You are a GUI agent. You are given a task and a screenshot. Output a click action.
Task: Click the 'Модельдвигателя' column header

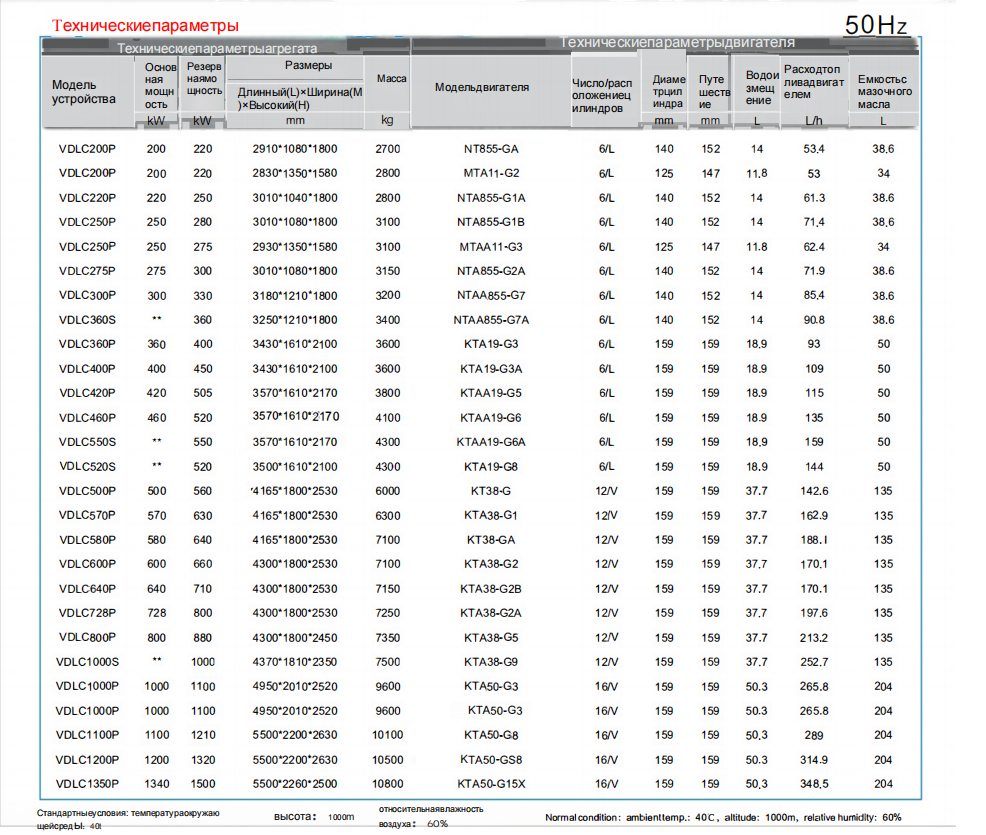coord(482,87)
